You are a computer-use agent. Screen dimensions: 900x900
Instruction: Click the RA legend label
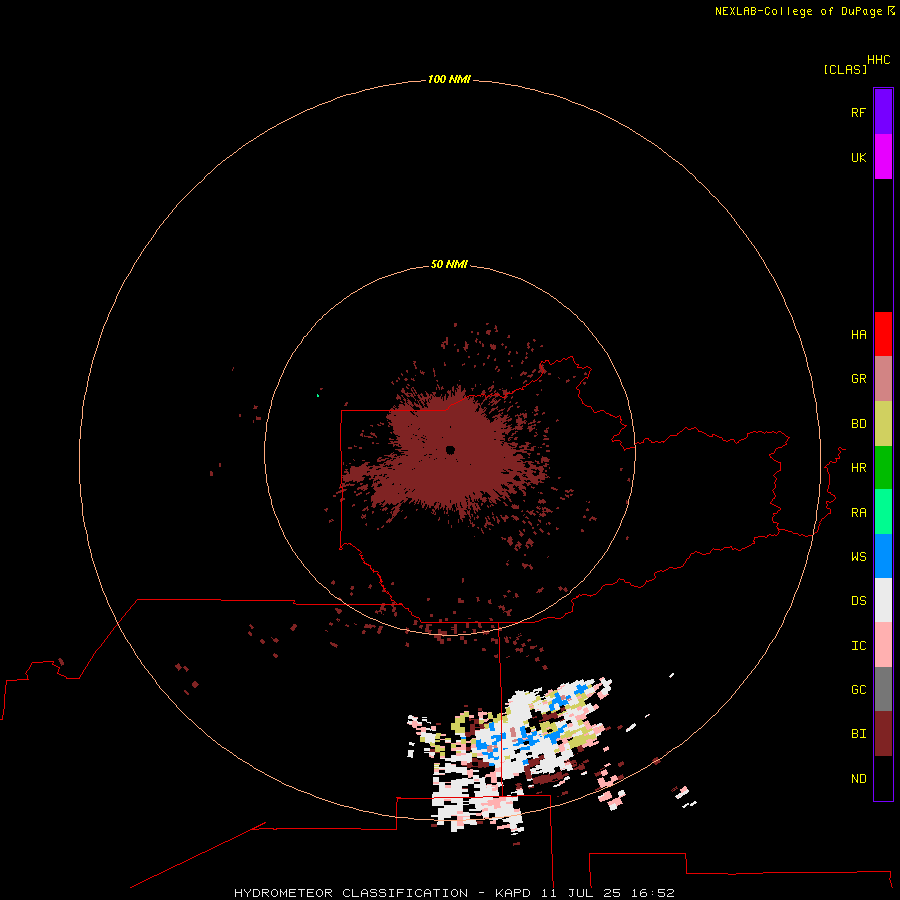pos(858,513)
